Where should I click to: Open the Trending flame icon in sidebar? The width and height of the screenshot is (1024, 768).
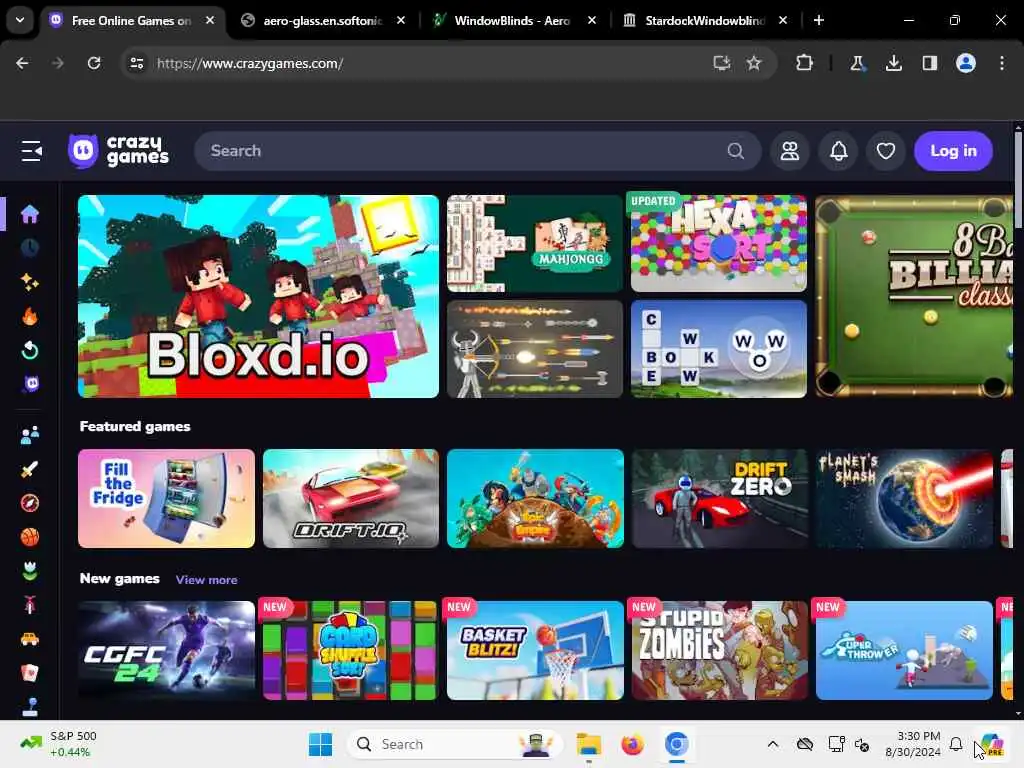(29, 316)
